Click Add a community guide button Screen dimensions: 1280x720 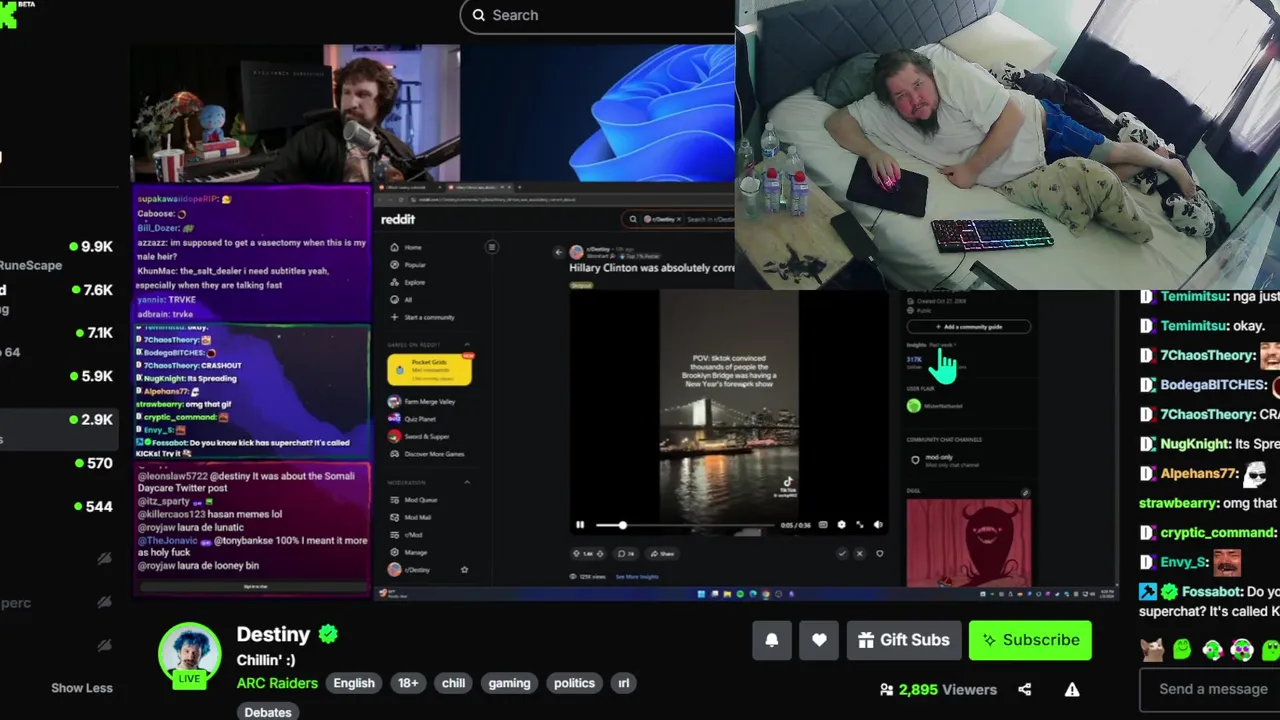[x=968, y=326]
